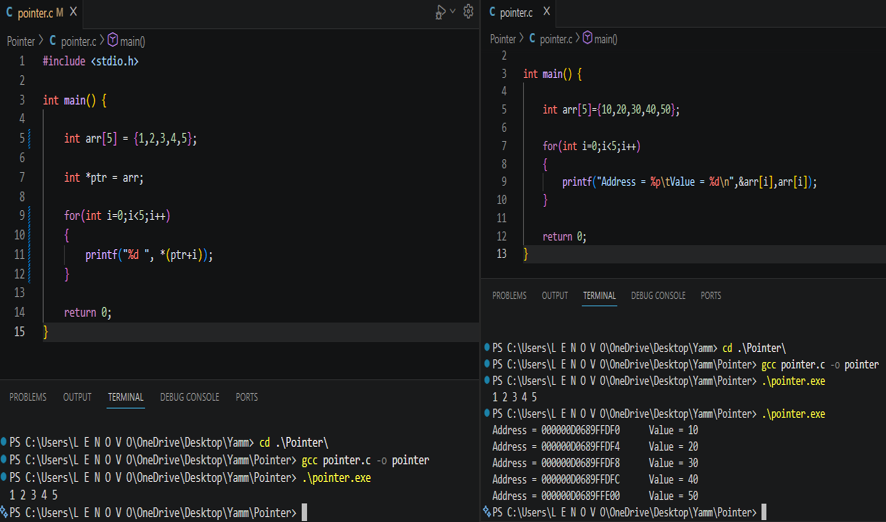886x522 pixels.
Task: Open PORTS tab in left pane panel
Action: tap(246, 397)
